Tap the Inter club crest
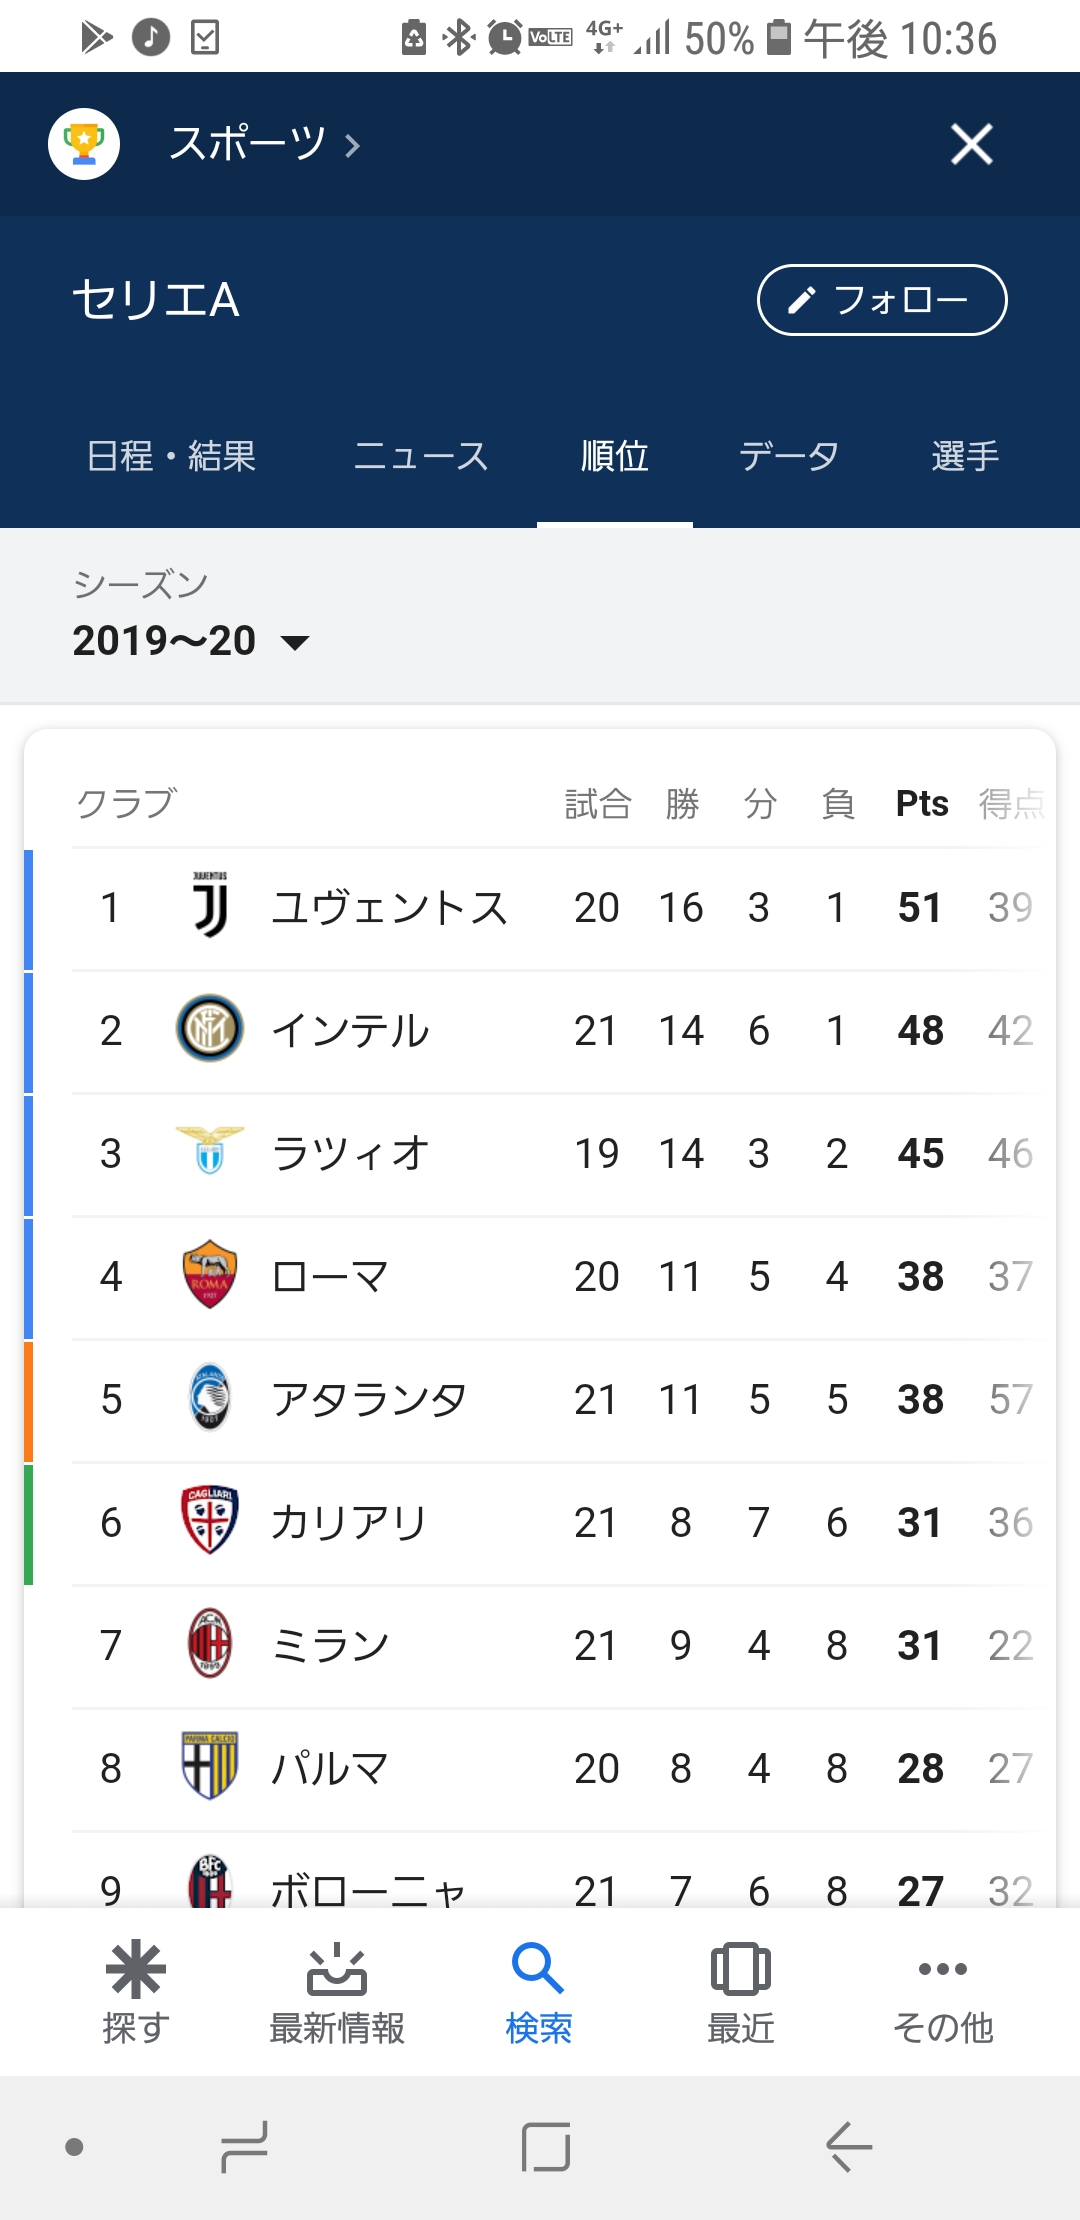 click(x=210, y=1029)
